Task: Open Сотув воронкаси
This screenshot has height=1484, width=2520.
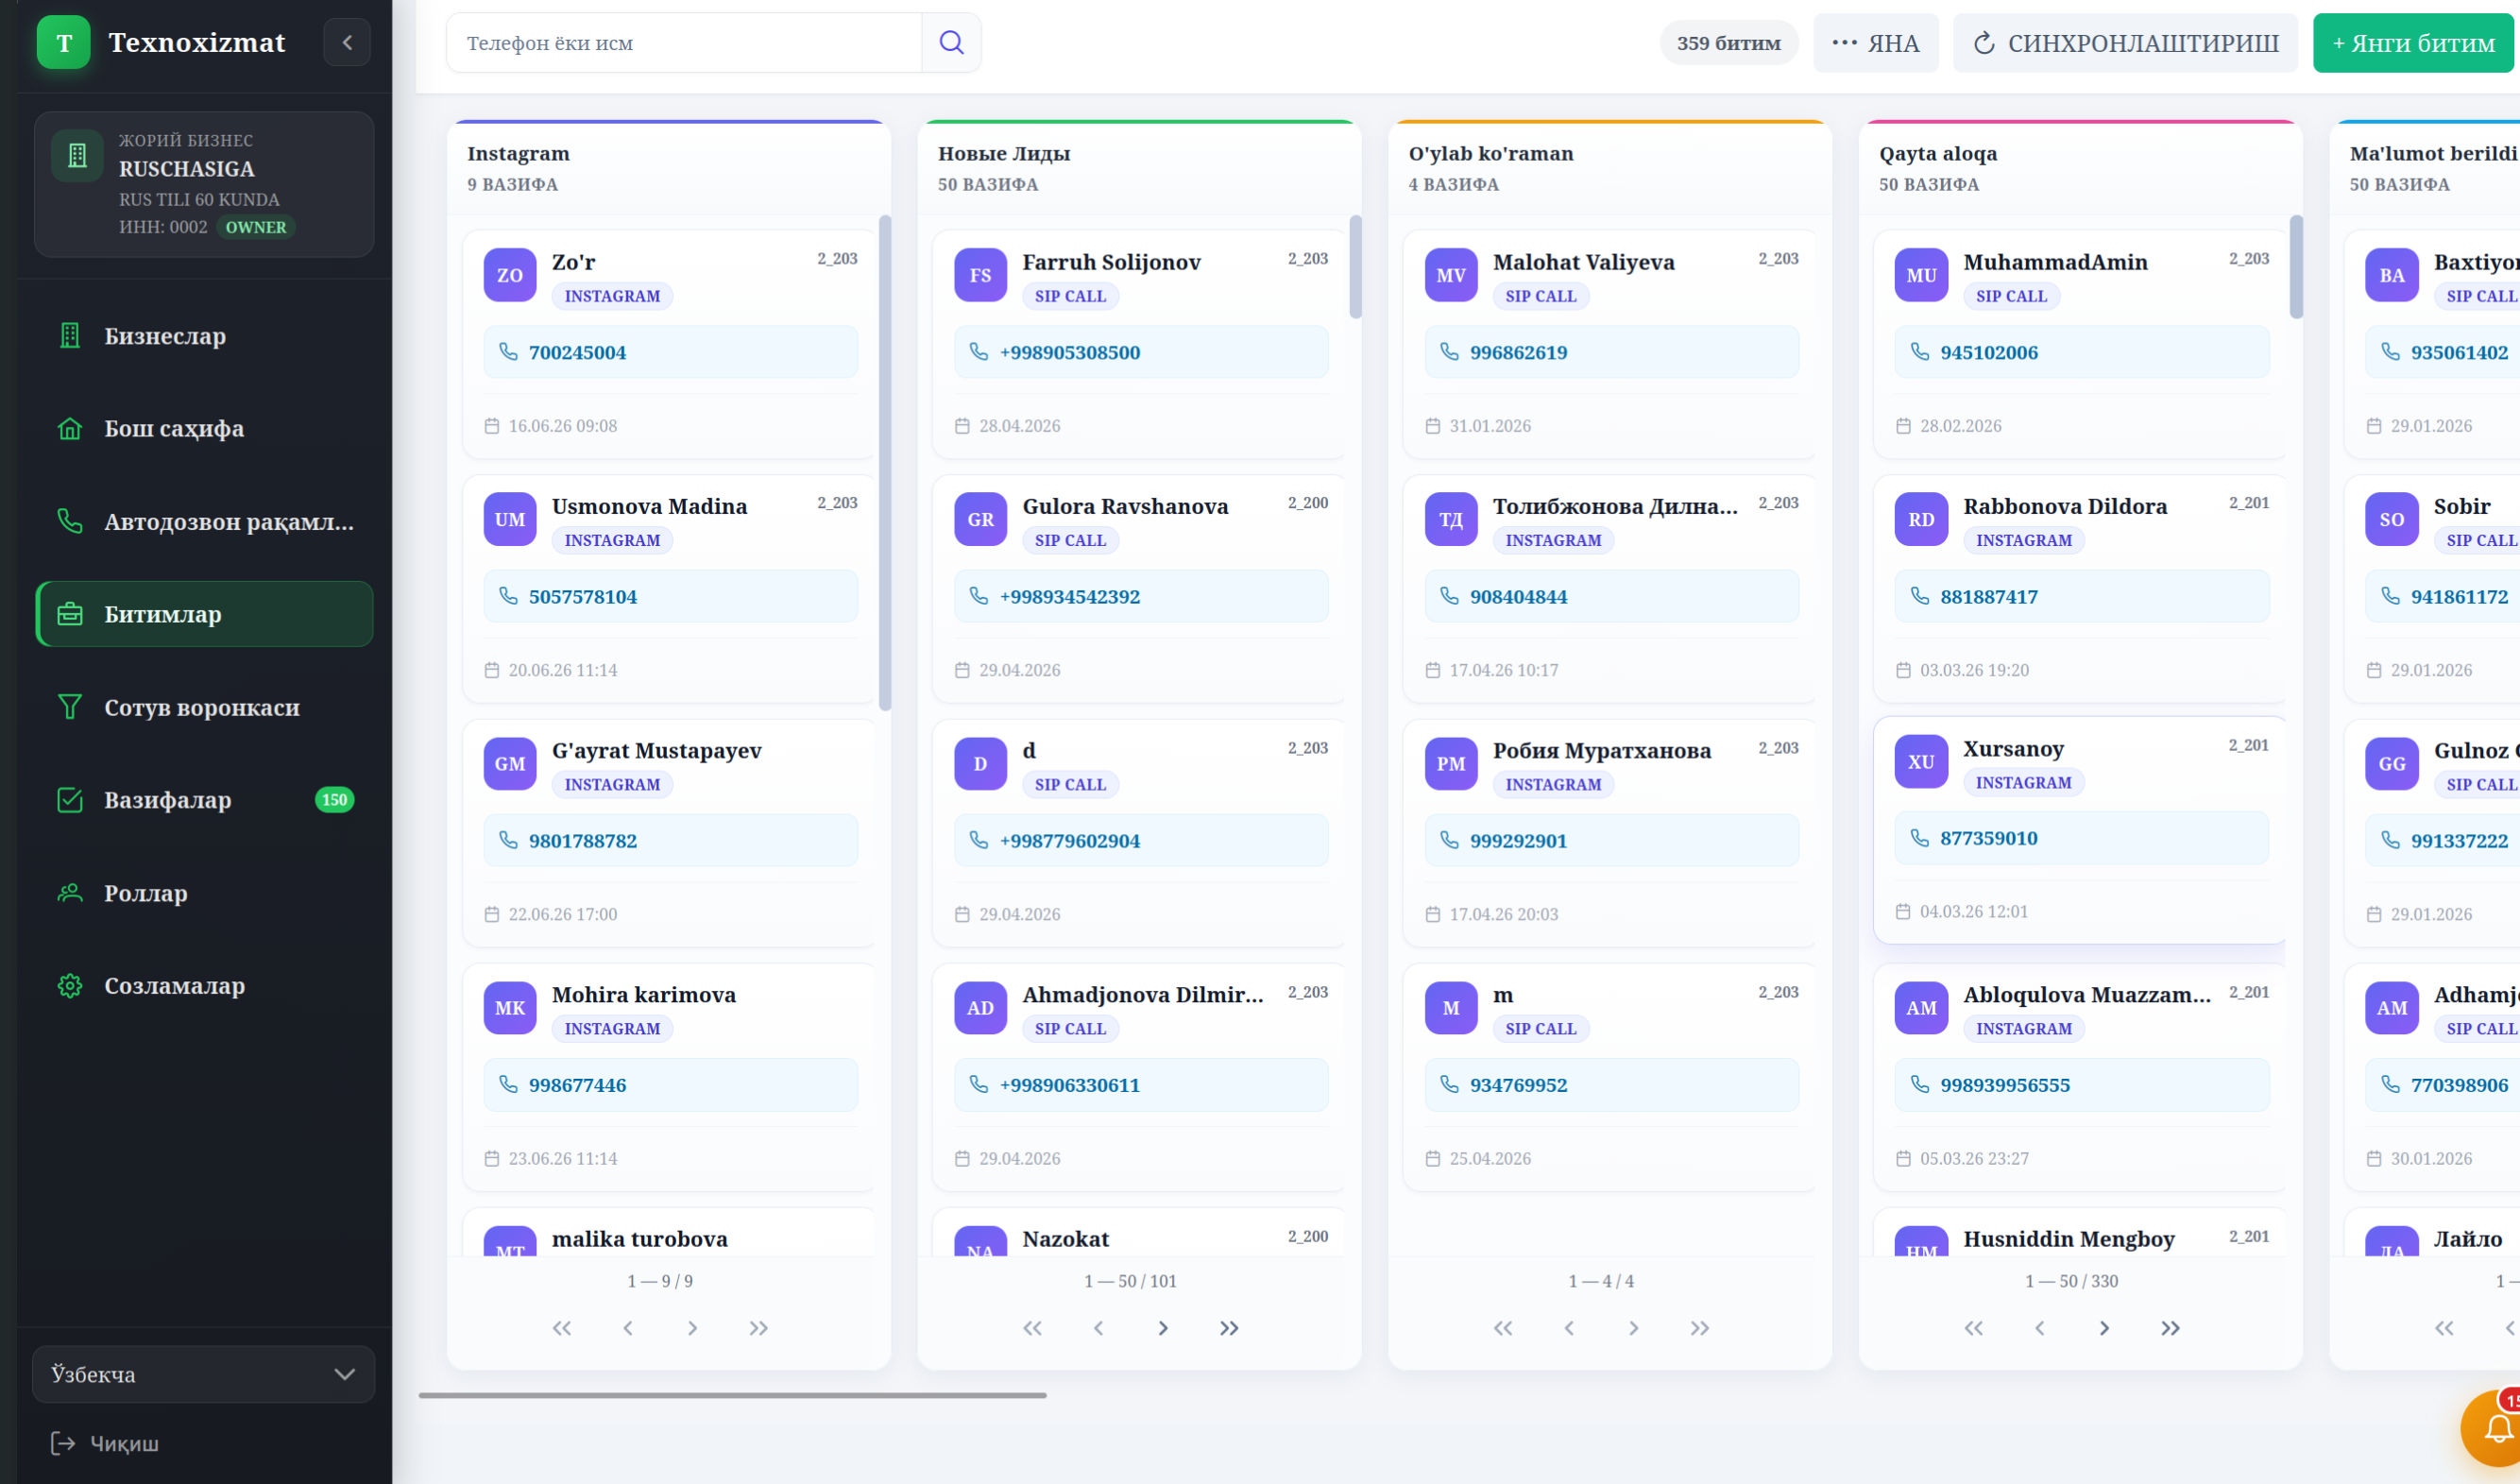Action: (x=204, y=707)
